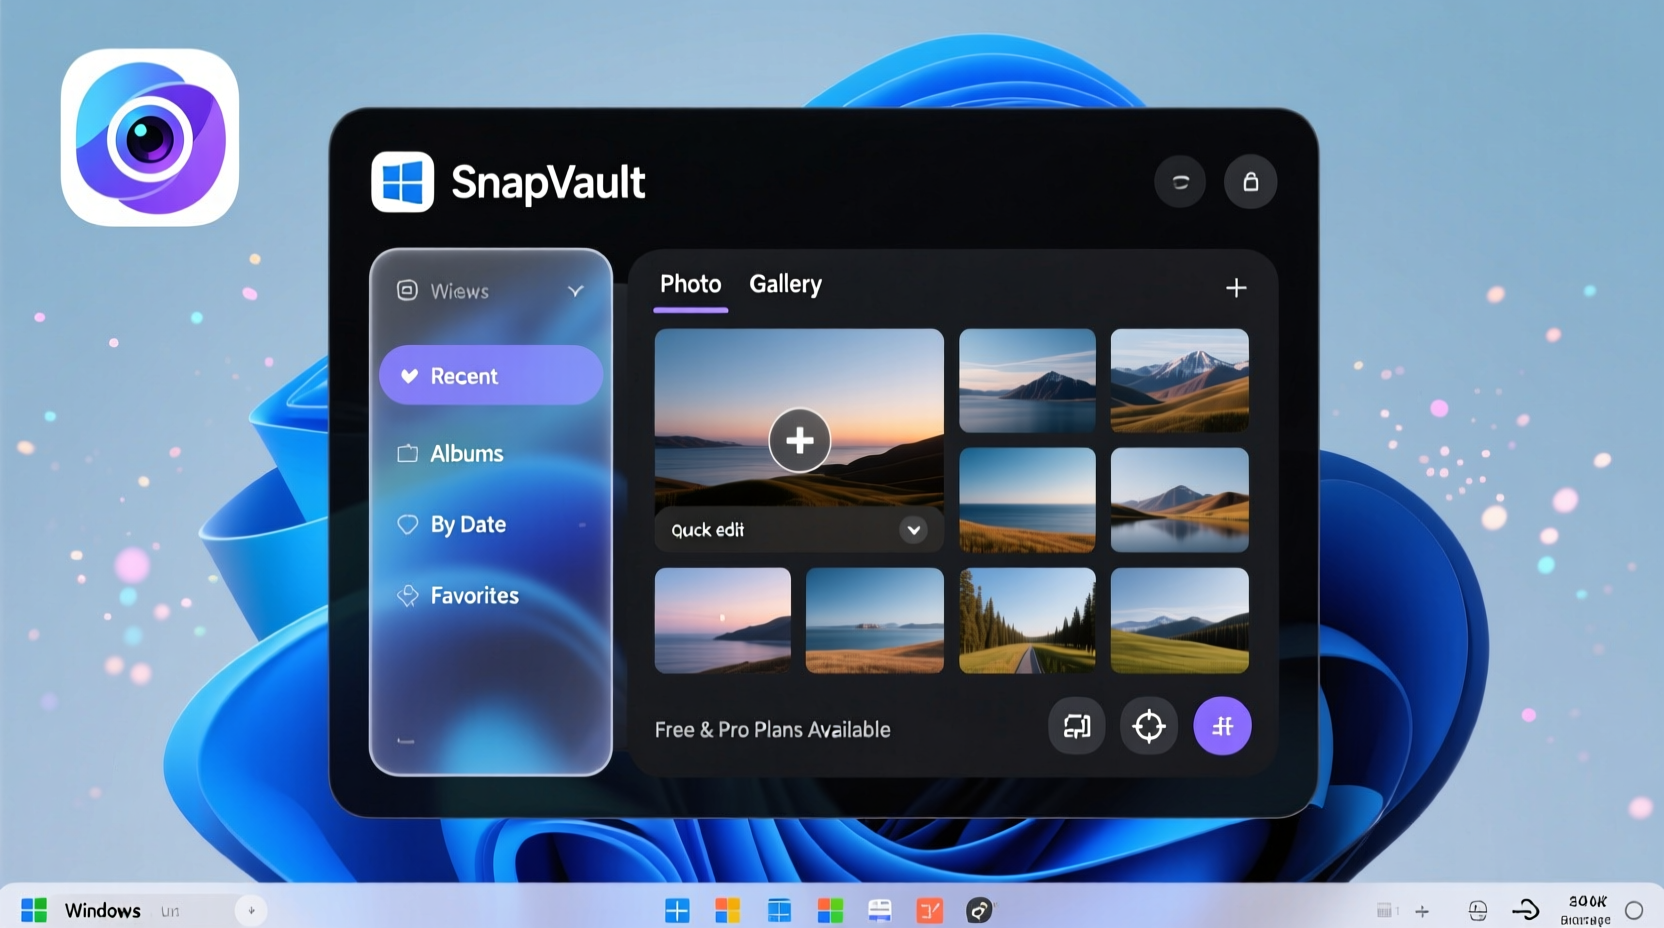The image size is (1664, 928).
Task: Expand the By Date entry
Action: (x=583, y=524)
